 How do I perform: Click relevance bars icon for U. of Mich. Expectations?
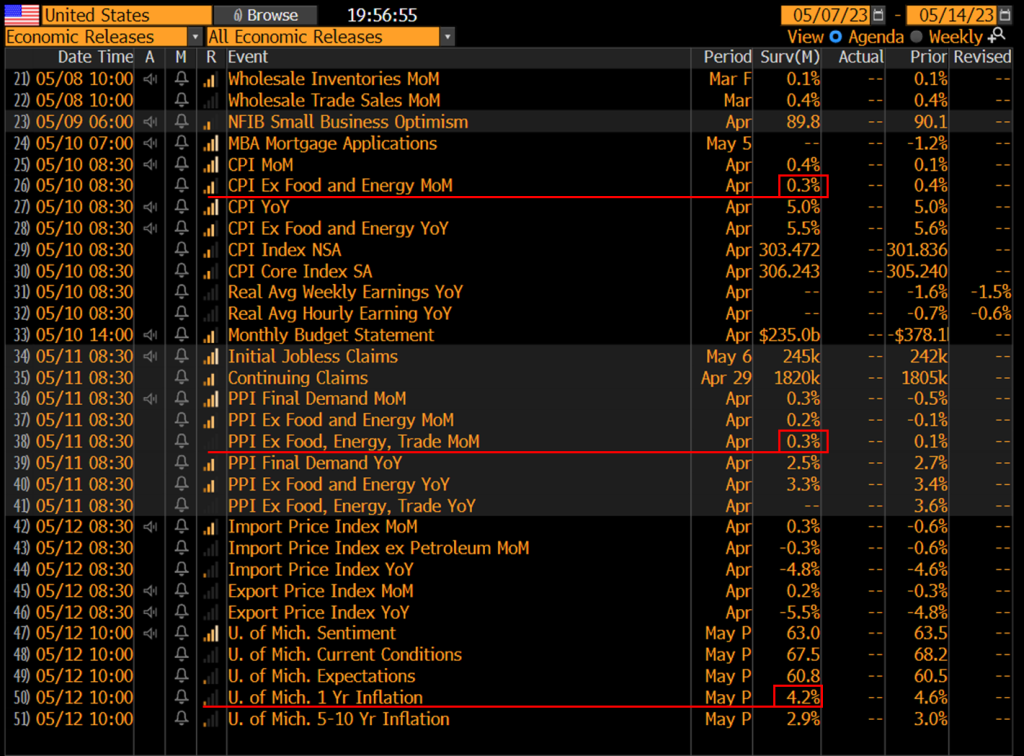pos(211,676)
